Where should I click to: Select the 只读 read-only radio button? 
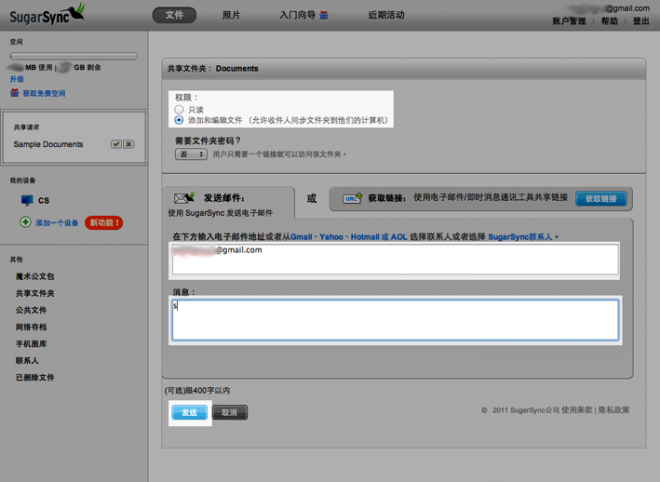[179, 109]
